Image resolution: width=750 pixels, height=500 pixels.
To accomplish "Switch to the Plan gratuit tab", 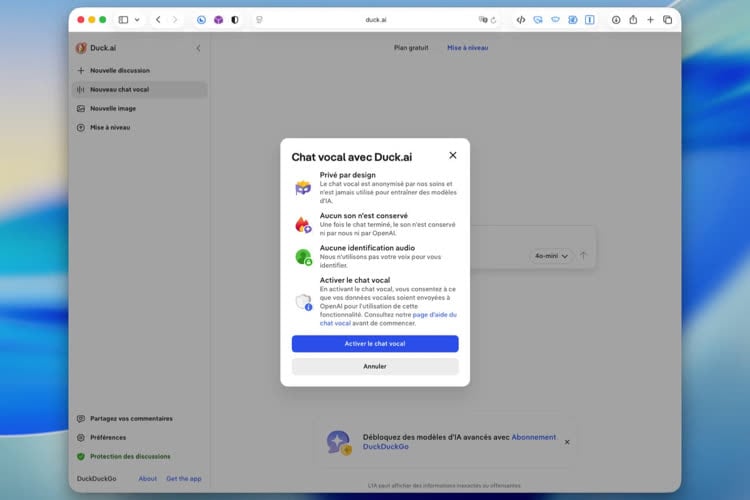I will (x=412, y=47).
